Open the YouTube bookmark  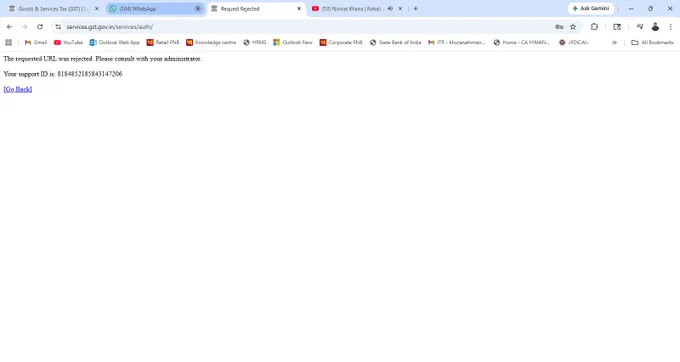tap(68, 42)
